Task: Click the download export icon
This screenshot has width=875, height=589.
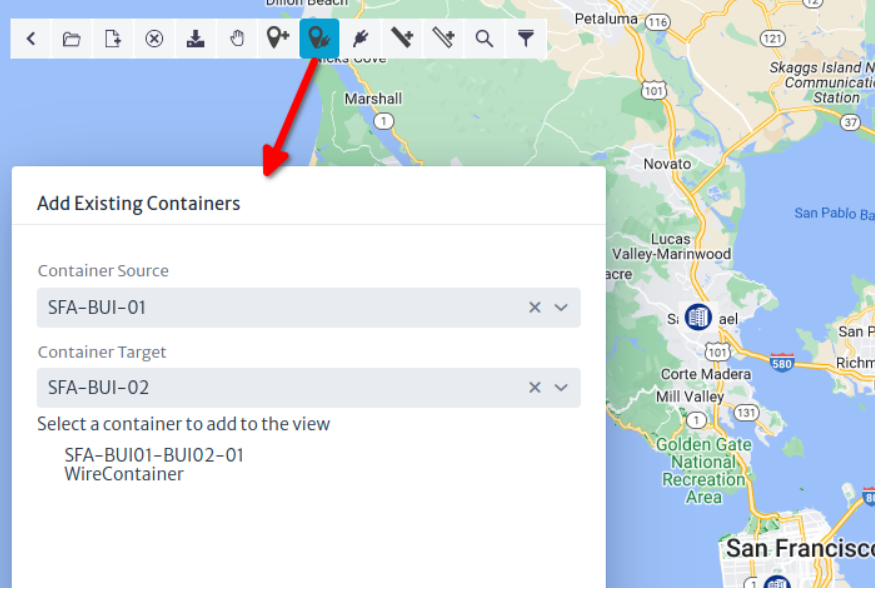Action: 195,38
